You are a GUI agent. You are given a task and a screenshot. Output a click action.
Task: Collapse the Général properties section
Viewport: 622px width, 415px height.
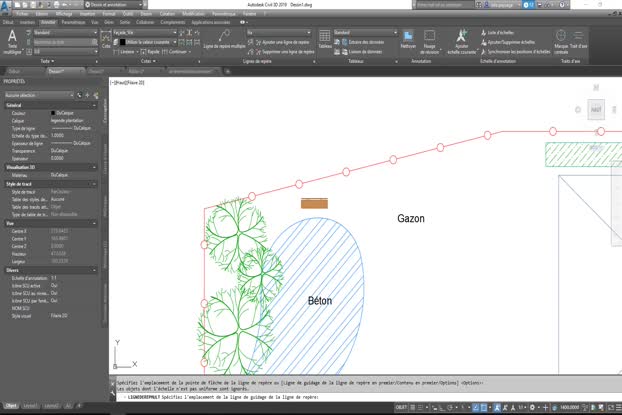point(94,106)
